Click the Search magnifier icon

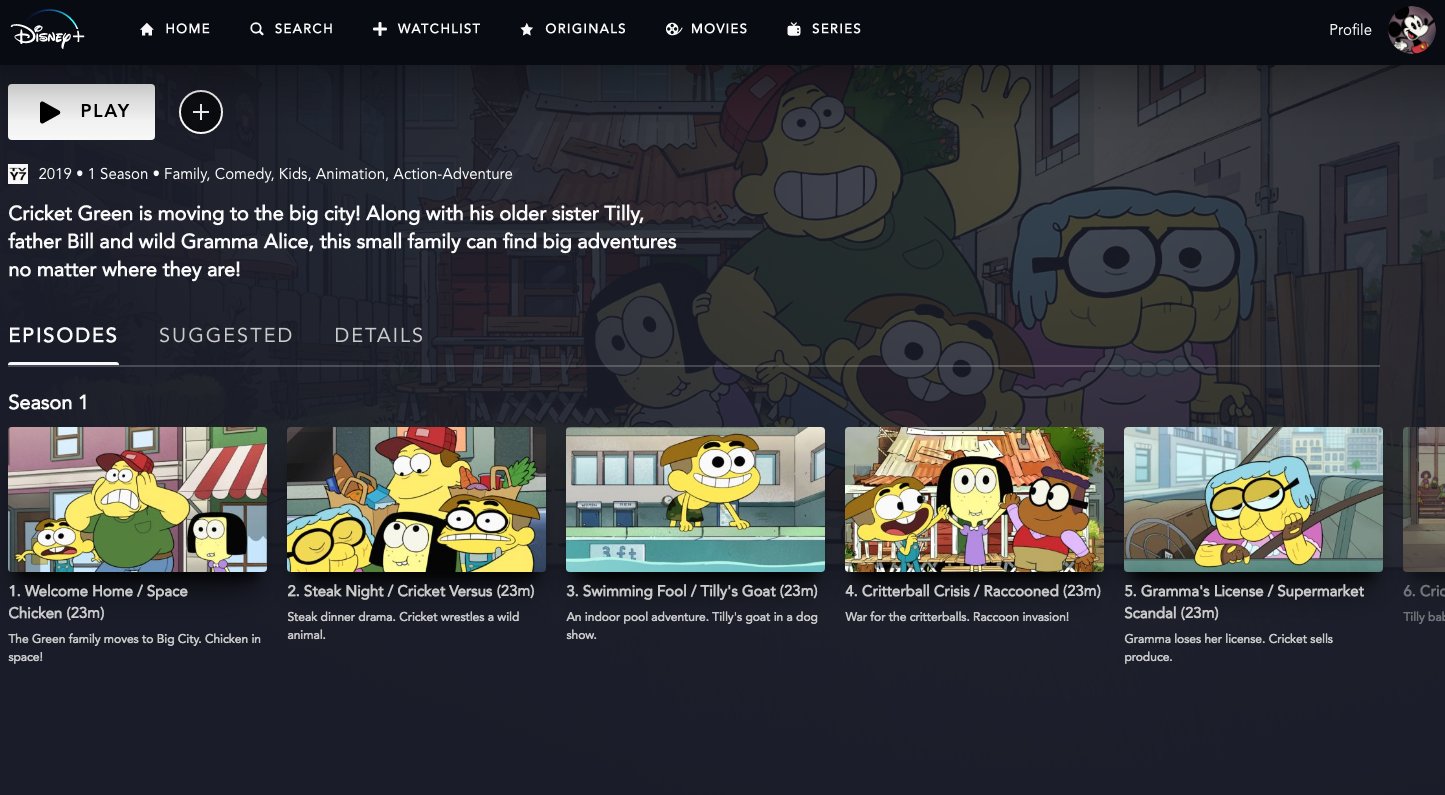[x=257, y=30]
